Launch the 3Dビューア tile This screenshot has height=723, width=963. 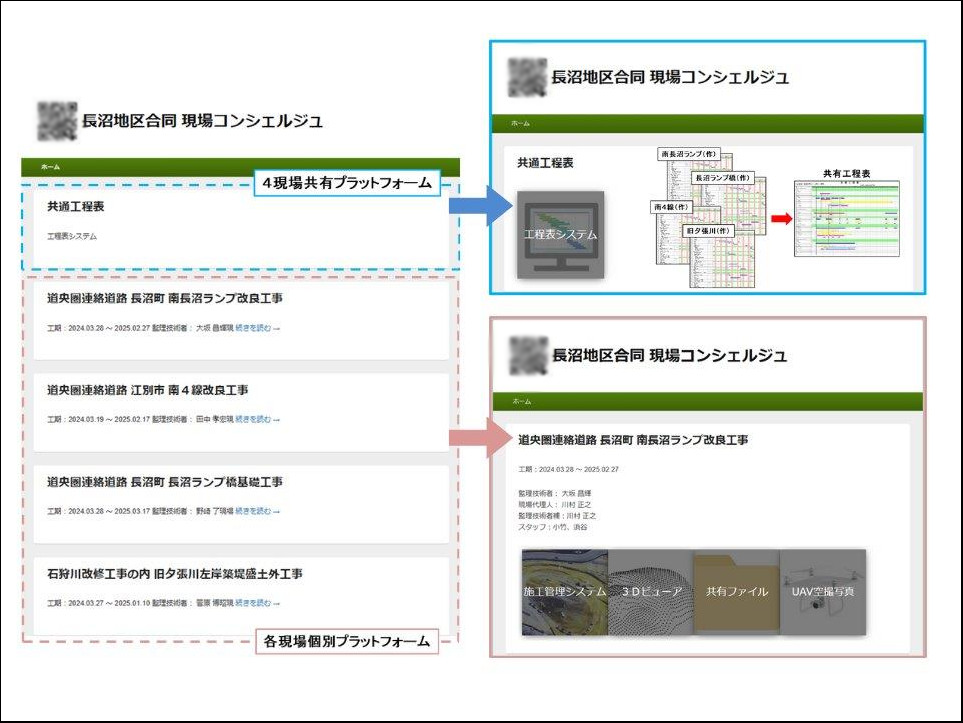point(650,591)
